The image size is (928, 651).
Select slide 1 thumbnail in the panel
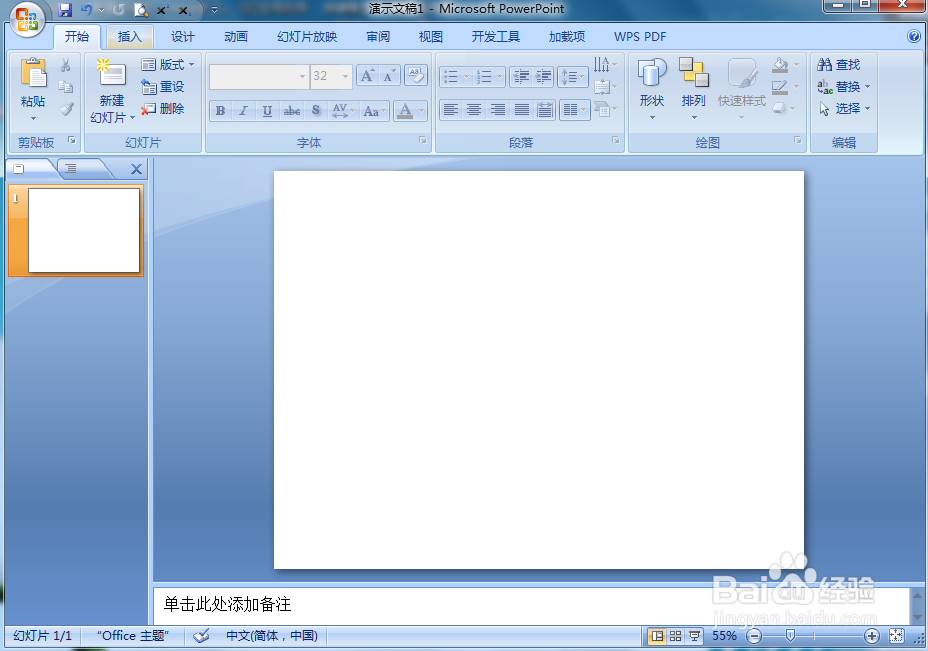click(83, 230)
